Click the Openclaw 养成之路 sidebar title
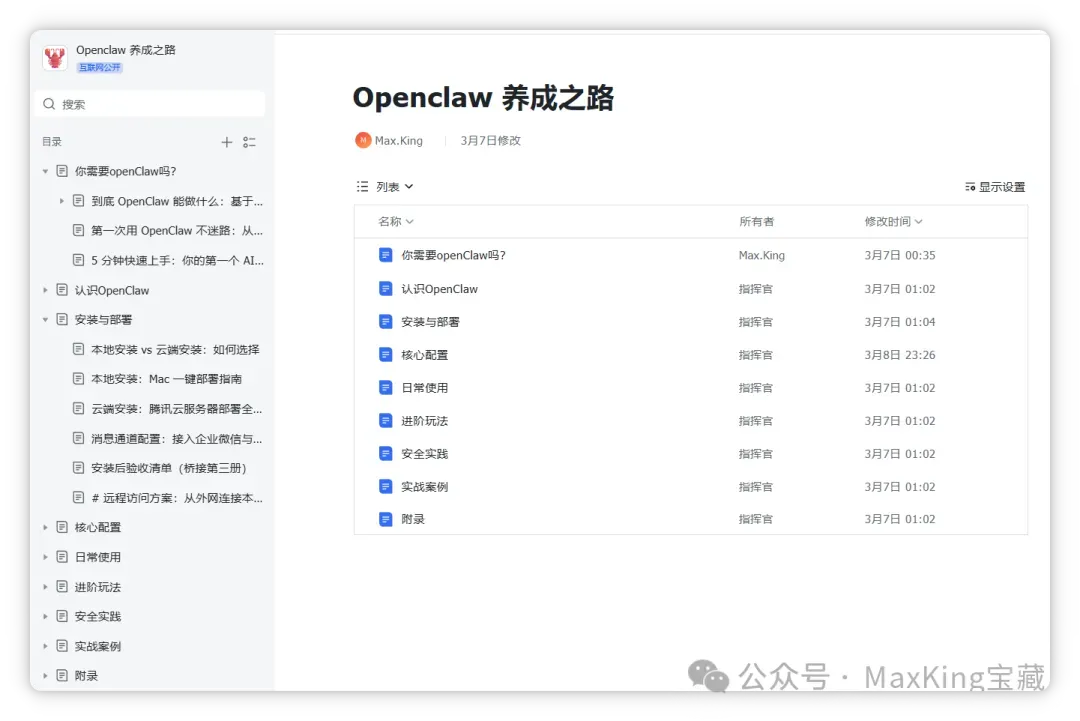The width and height of the screenshot is (1080, 721). (125, 50)
